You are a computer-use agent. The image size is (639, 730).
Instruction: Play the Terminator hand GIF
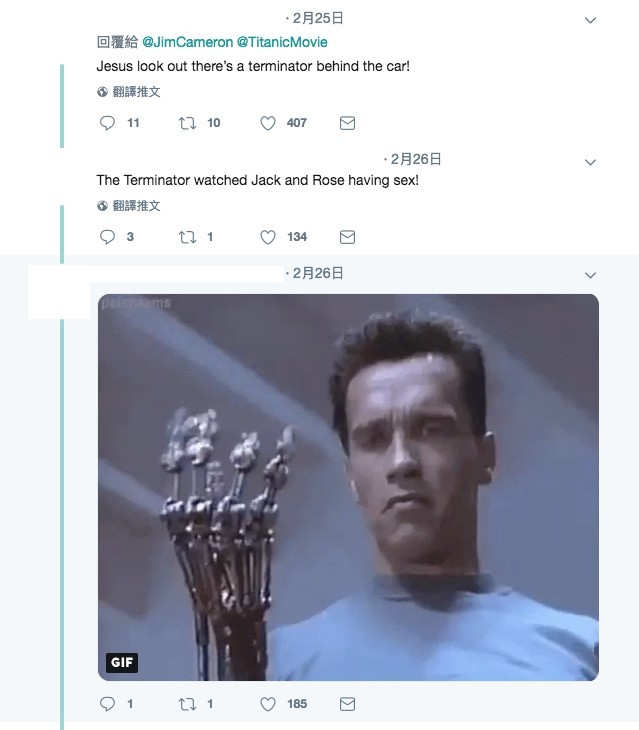(348, 487)
